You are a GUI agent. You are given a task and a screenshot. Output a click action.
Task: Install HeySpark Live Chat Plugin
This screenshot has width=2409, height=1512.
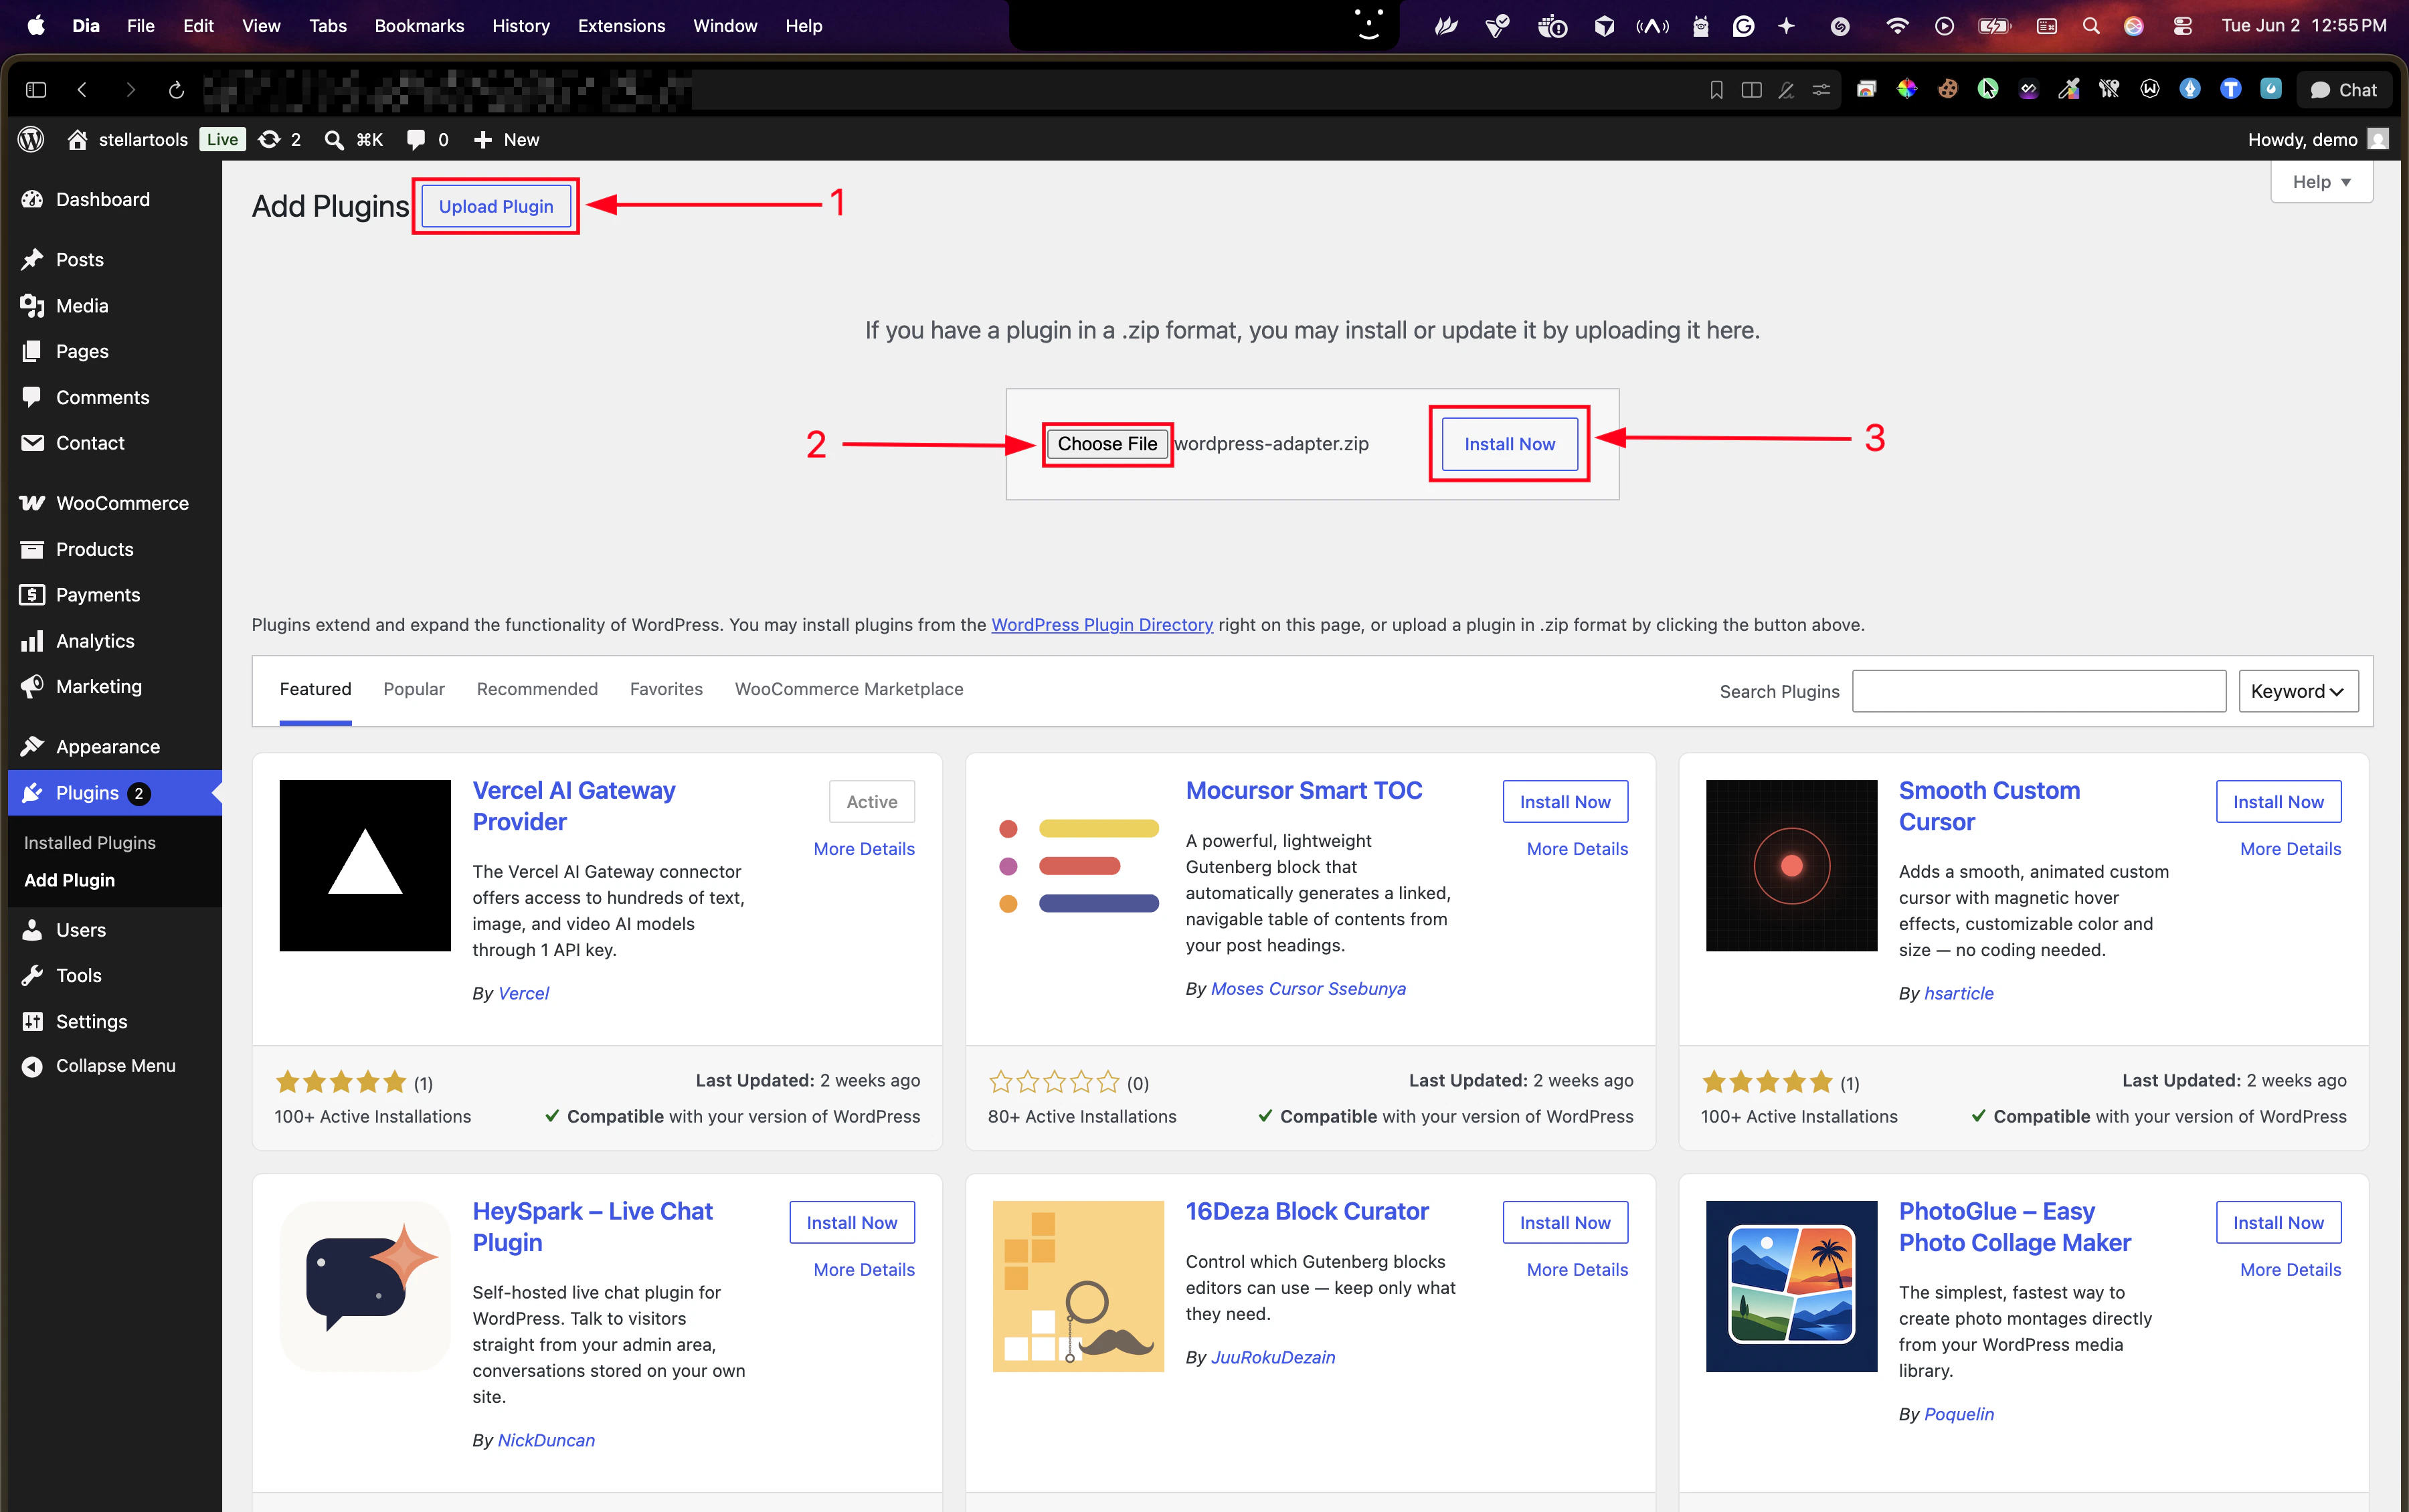pyautogui.click(x=852, y=1222)
